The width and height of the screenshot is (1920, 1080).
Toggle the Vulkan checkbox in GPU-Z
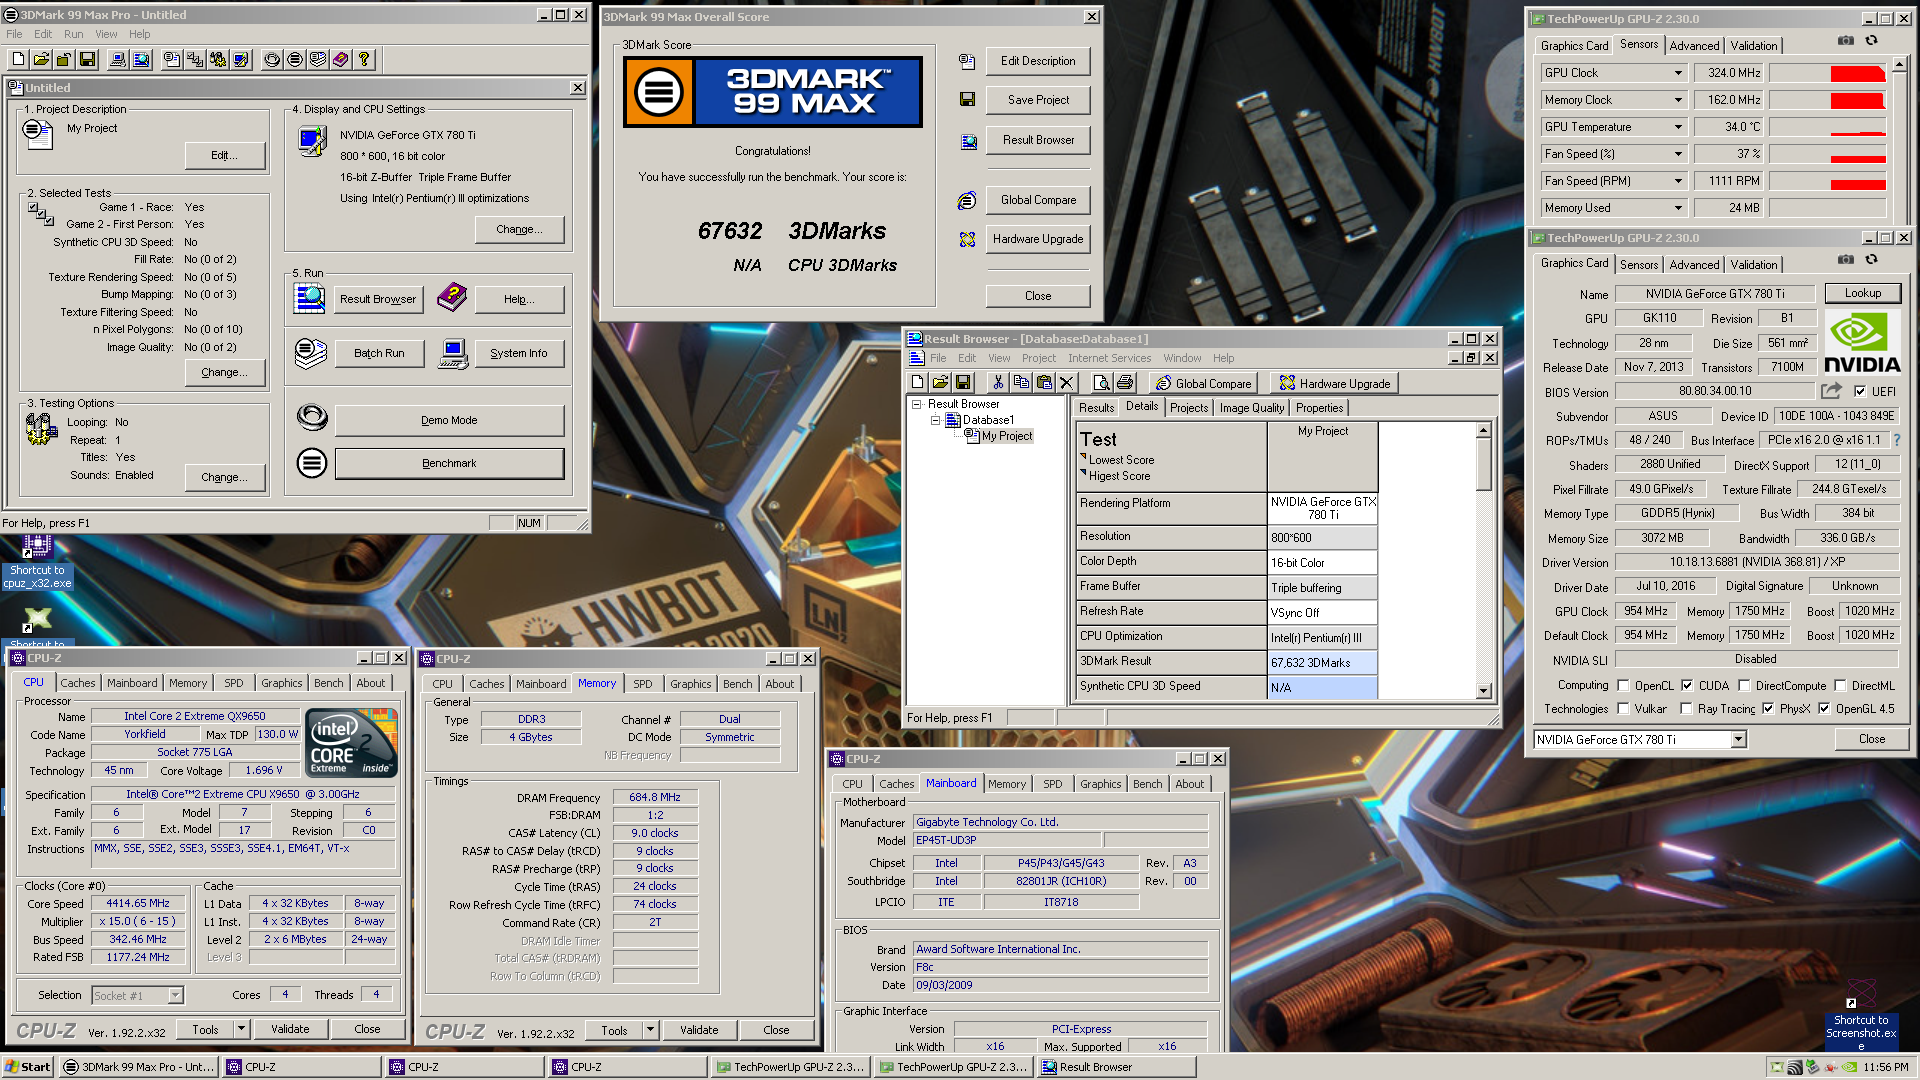(x=1623, y=709)
